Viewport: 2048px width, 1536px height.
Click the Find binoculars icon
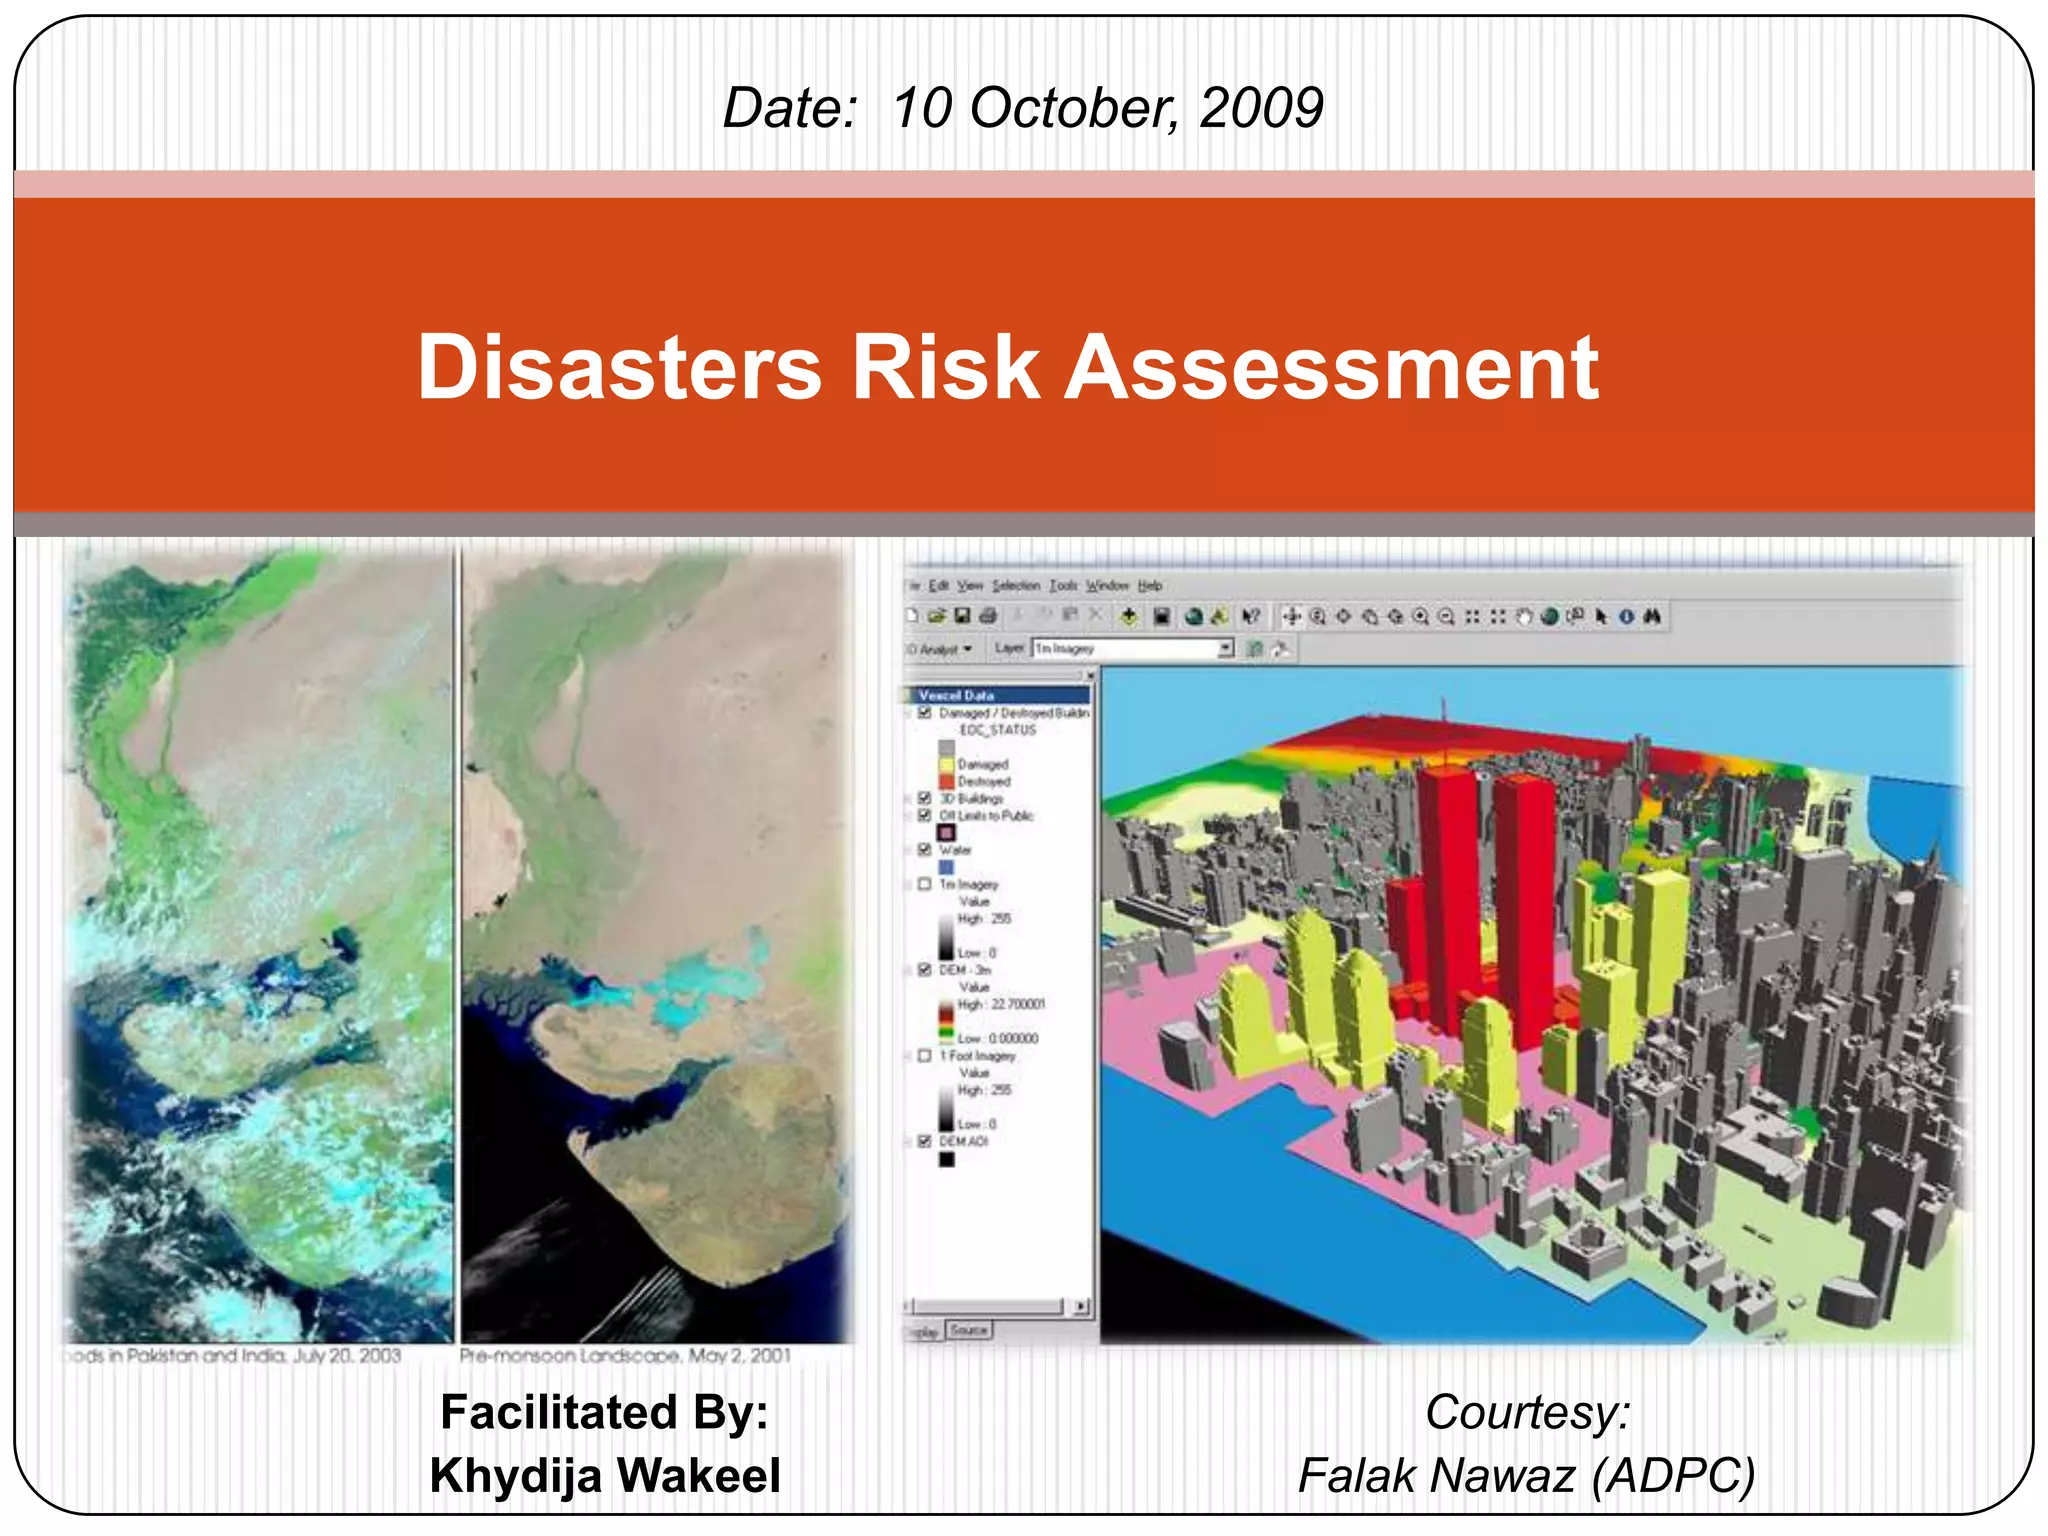point(1652,617)
